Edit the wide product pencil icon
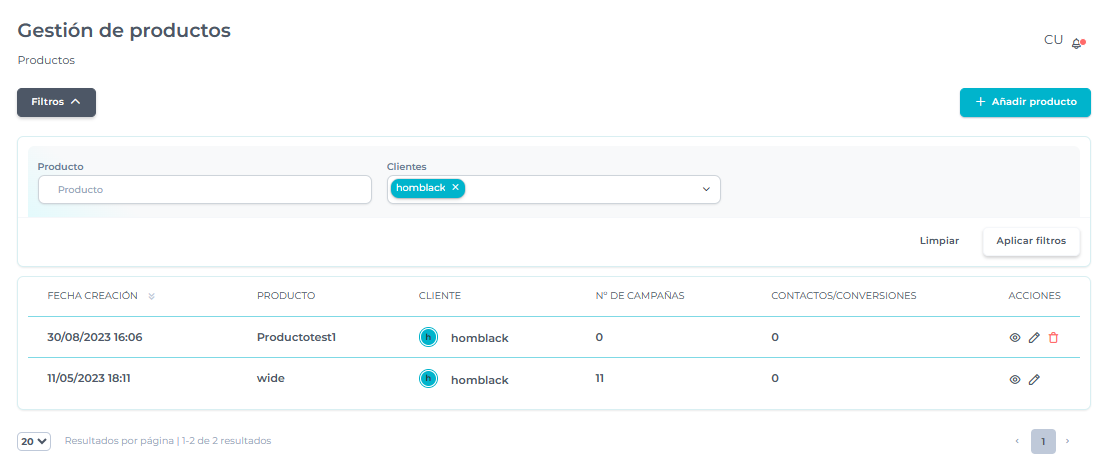The width and height of the screenshot is (1108, 469). coord(1034,380)
